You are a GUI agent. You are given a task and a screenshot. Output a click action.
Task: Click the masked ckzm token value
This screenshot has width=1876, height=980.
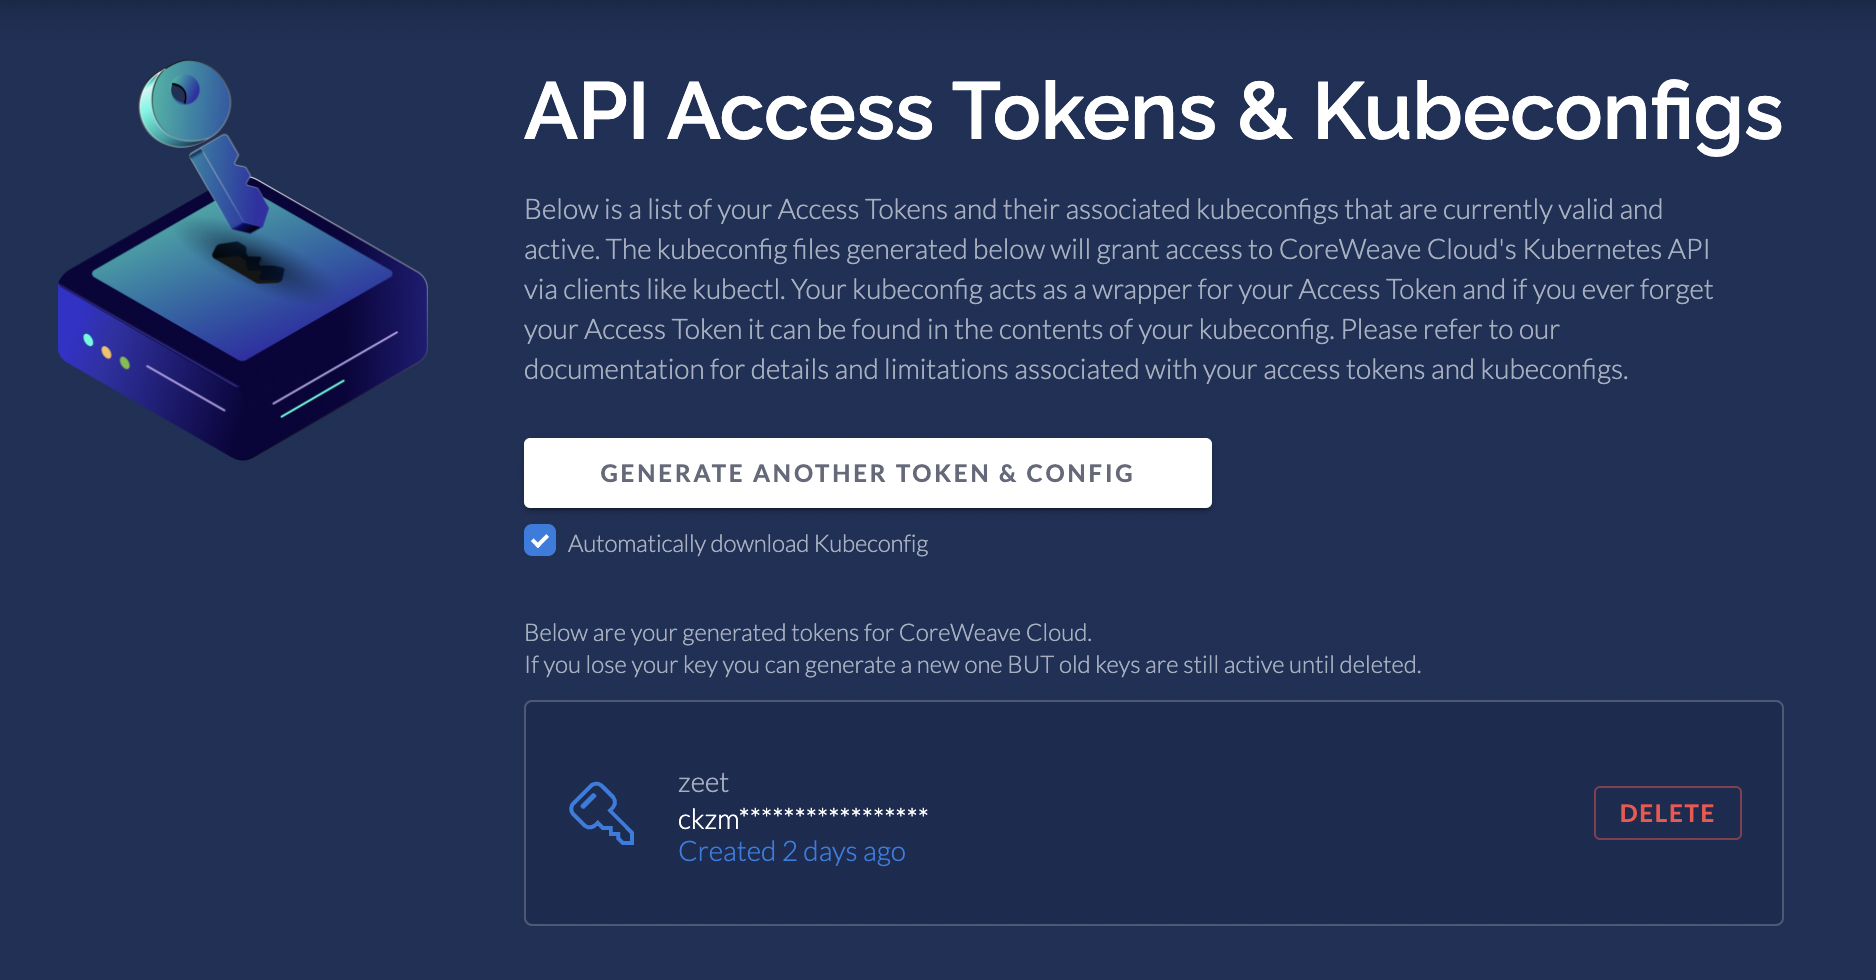point(803,819)
